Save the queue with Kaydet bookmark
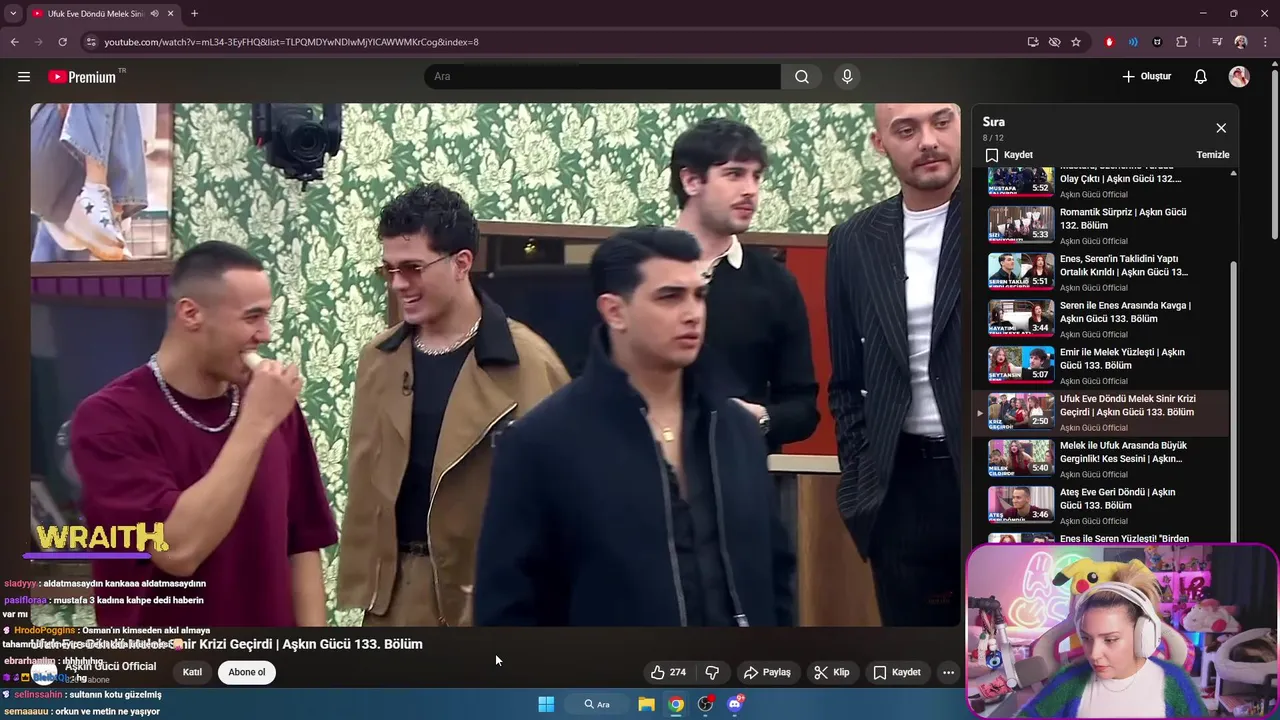Image resolution: width=1280 pixels, height=720 pixels. (x=1009, y=155)
